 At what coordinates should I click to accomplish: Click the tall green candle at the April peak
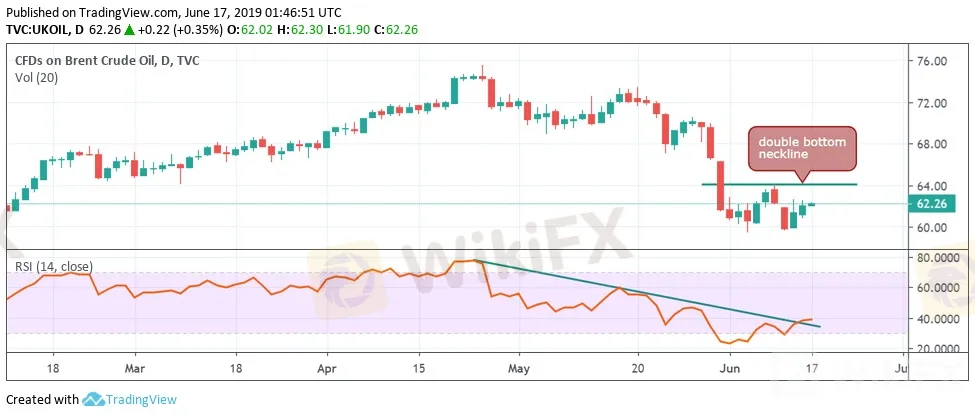click(454, 89)
